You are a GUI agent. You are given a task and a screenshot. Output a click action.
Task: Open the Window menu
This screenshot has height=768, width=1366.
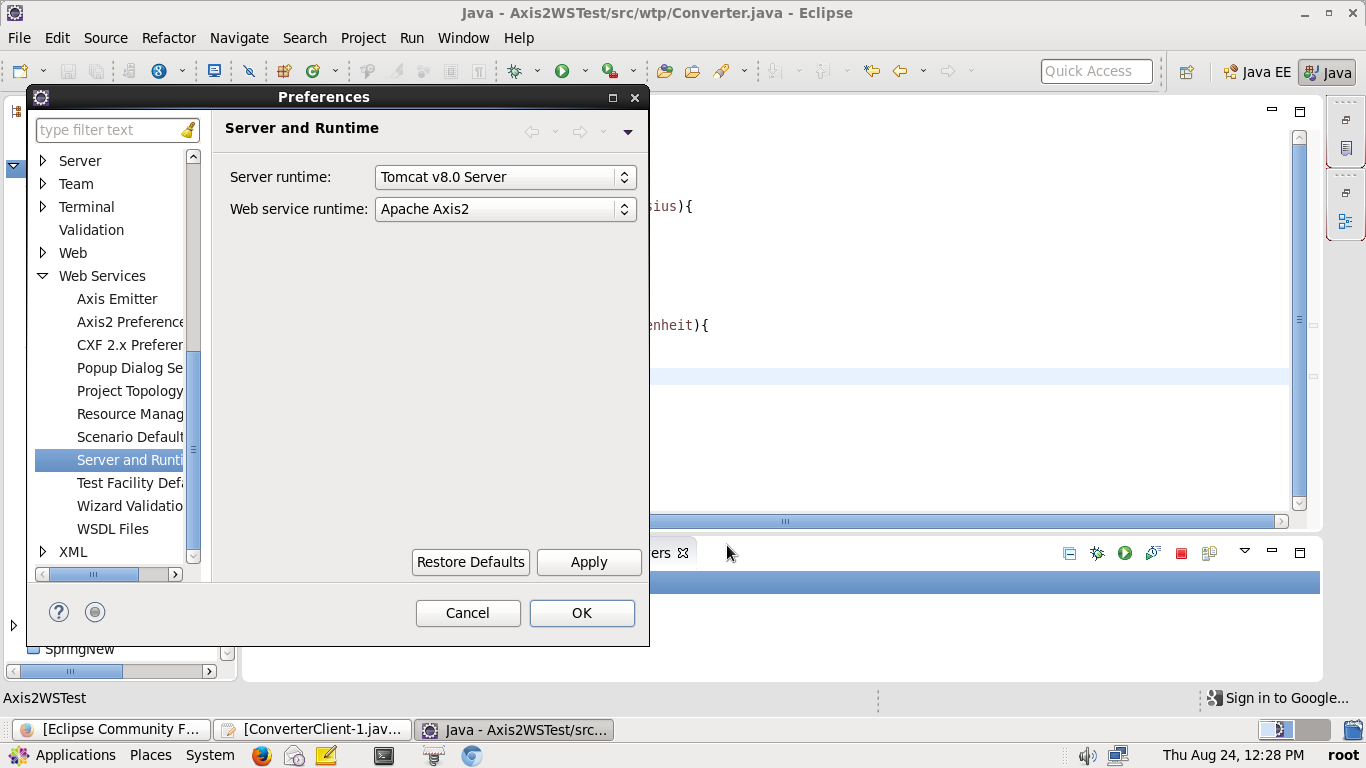[463, 38]
